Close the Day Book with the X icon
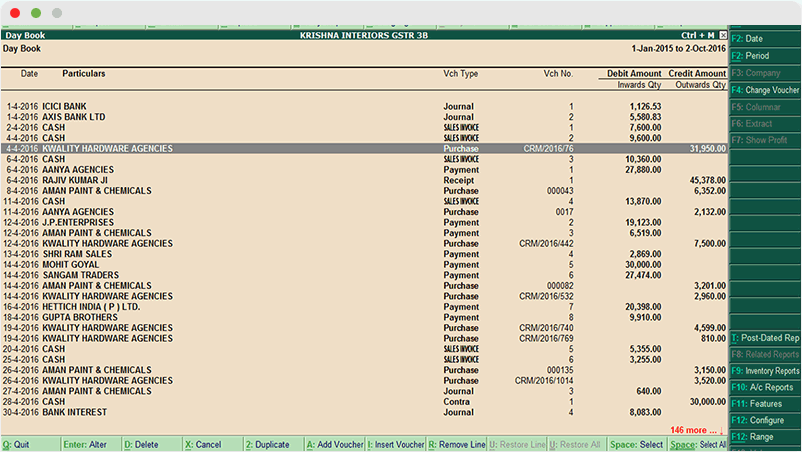Image resolution: width=802 pixels, height=452 pixels. coord(723,35)
